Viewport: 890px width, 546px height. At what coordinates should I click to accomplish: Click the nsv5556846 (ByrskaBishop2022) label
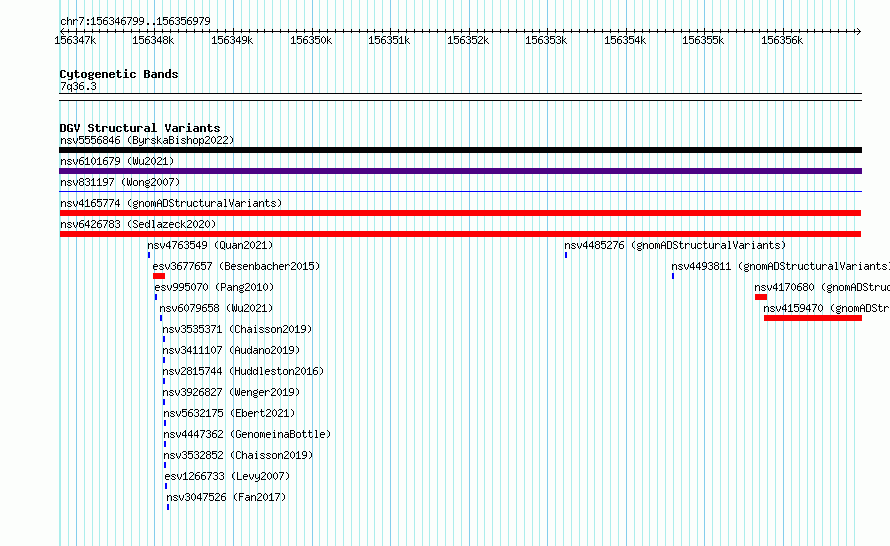(147, 140)
